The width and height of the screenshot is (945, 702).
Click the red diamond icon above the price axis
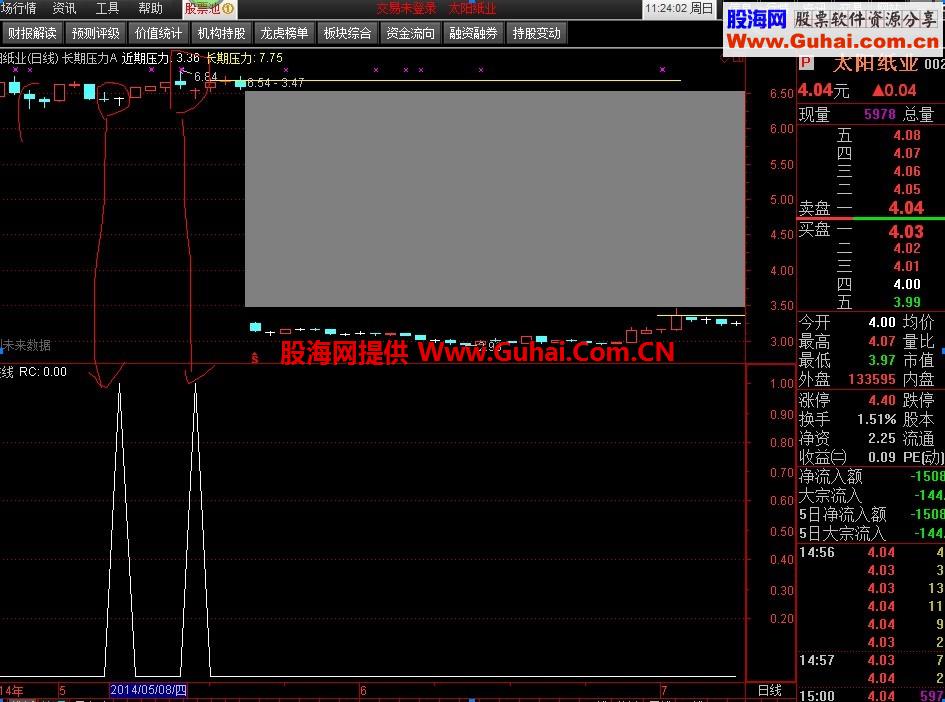coord(725,59)
